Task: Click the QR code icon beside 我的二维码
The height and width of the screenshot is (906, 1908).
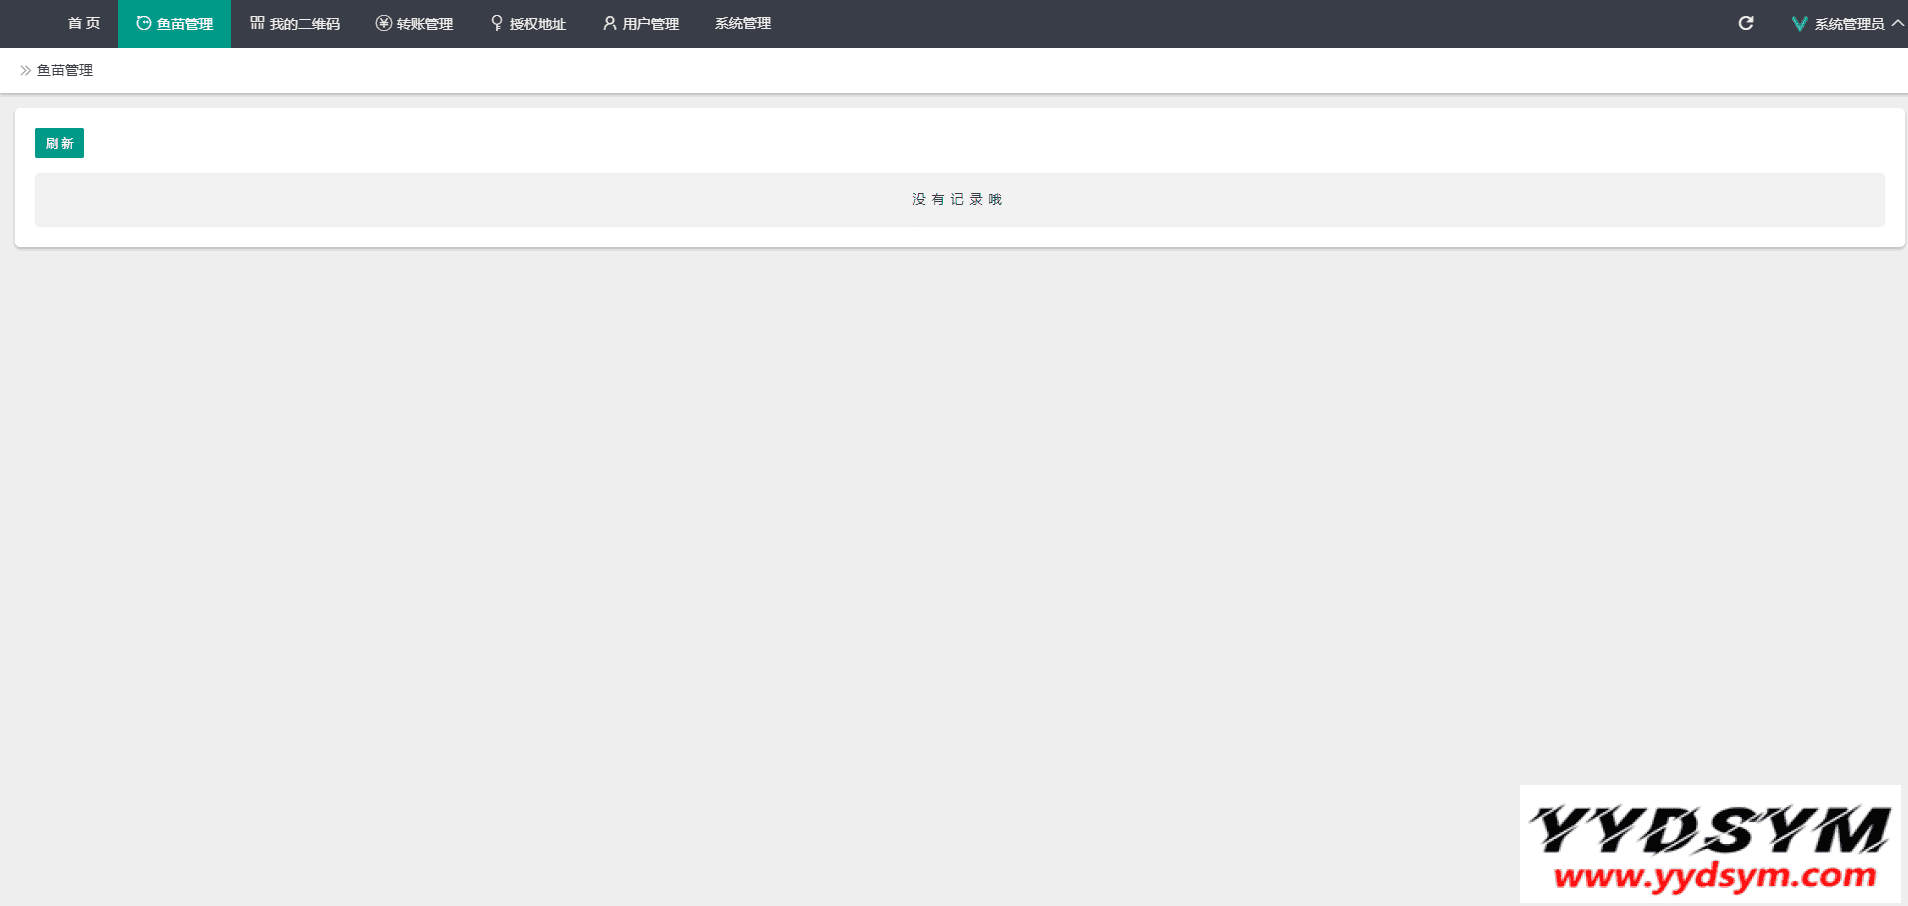Action: pos(257,23)
